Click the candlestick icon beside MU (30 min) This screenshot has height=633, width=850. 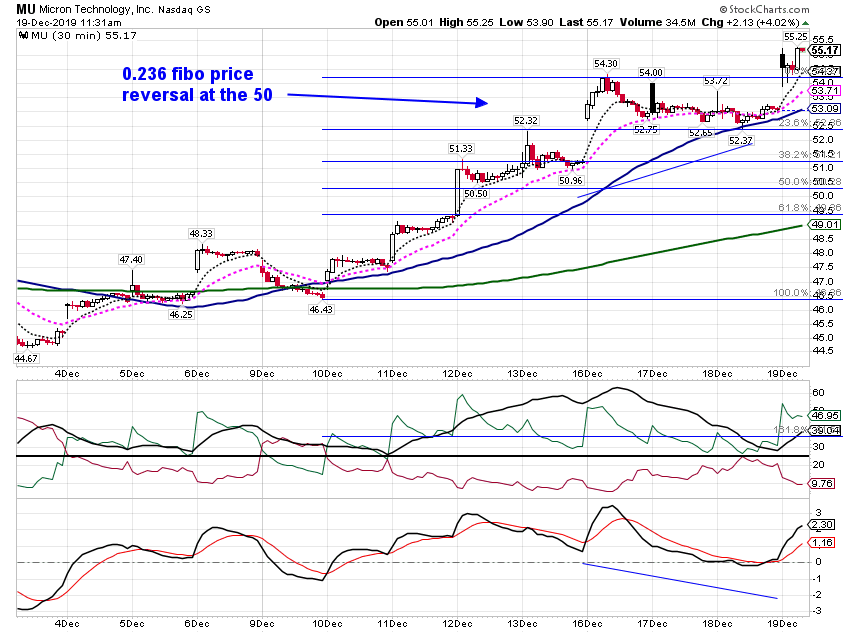pyautogui.click(x=23, y=36)
